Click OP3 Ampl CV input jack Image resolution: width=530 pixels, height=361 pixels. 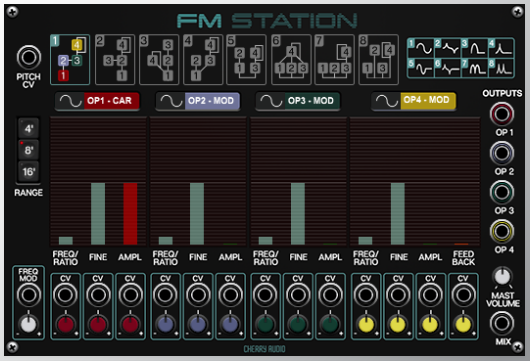pyautogui.click(x=330, y=295)
